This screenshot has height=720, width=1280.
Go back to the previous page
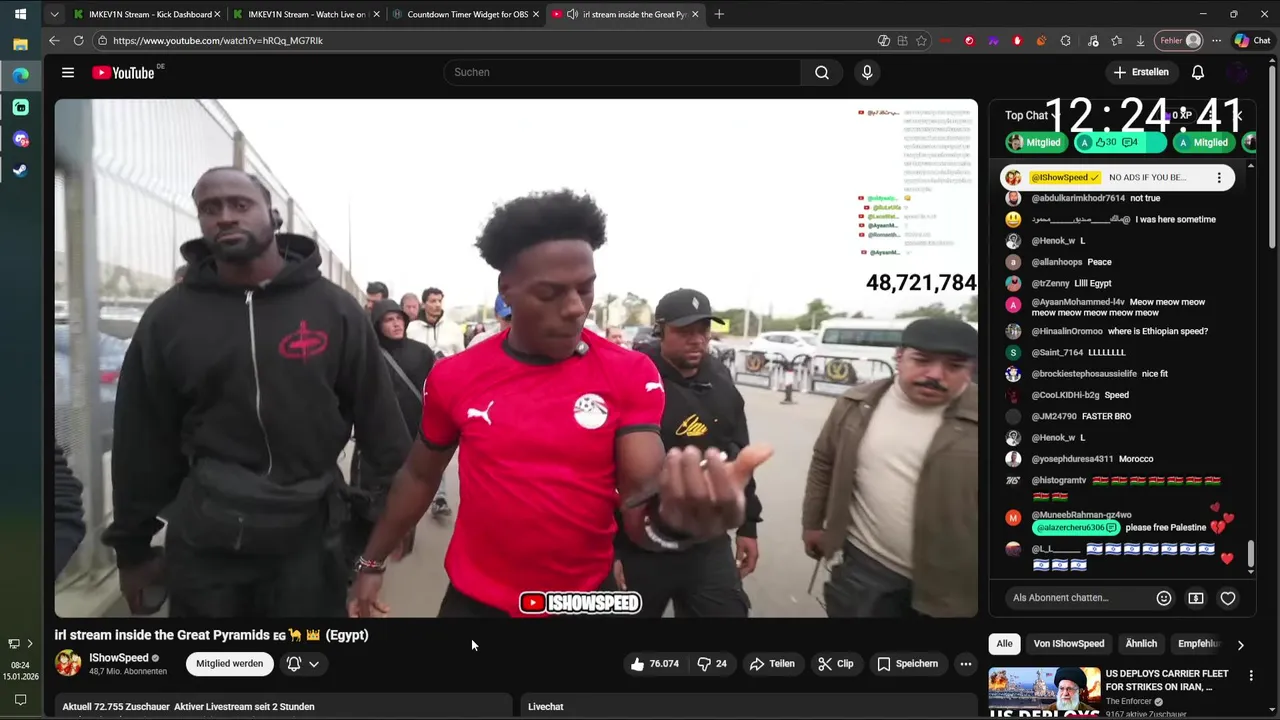click(x=54, y=41)
